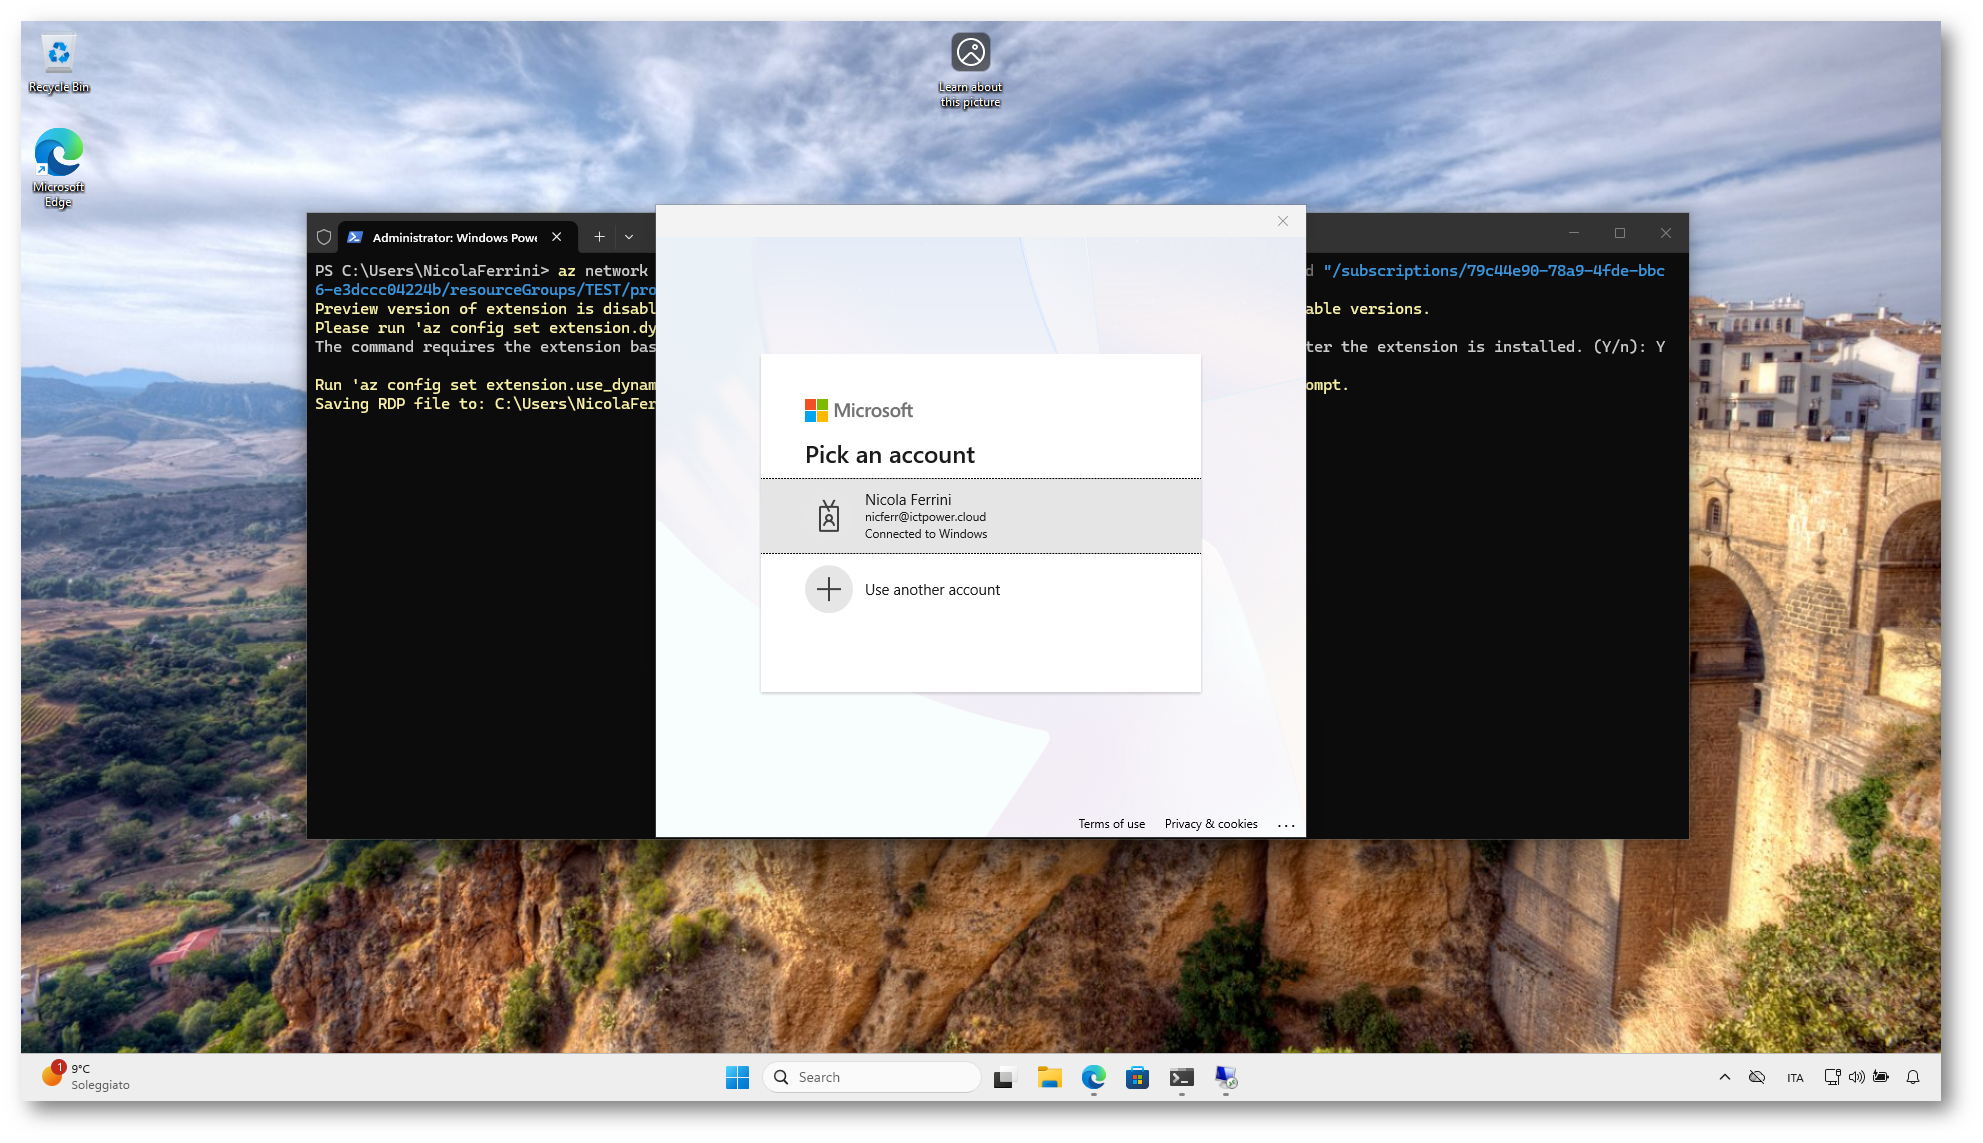The width and height of the screenshot is (1983, 1143).
Task: Select the Administrator: Windows PowerShell tab
Action: click(x=453, y=237)
